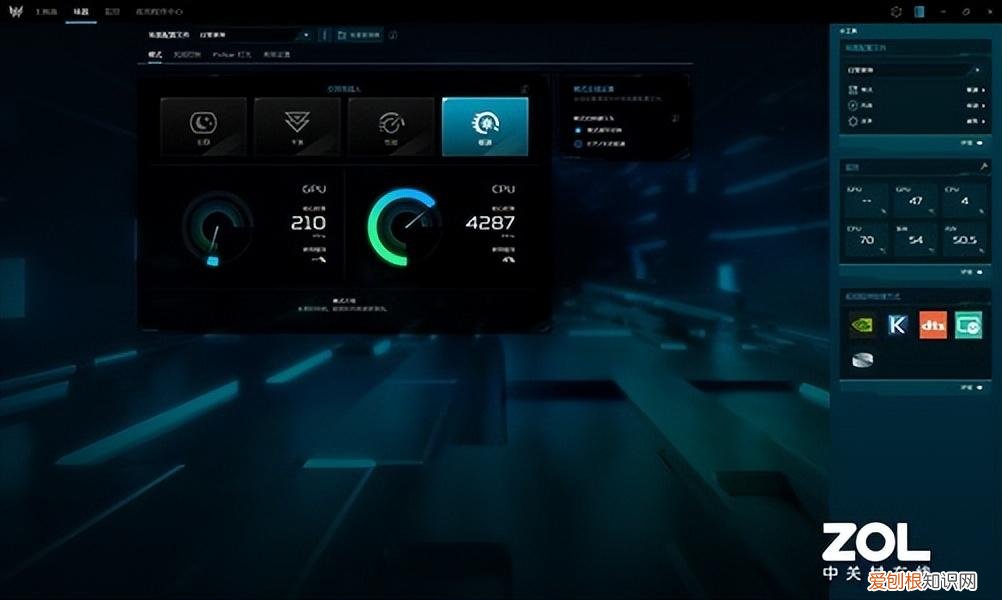Select the highlighted Turbo mode tile
Image resolution: width=1002 pixels, height=600 pixels.
point(485,126)
